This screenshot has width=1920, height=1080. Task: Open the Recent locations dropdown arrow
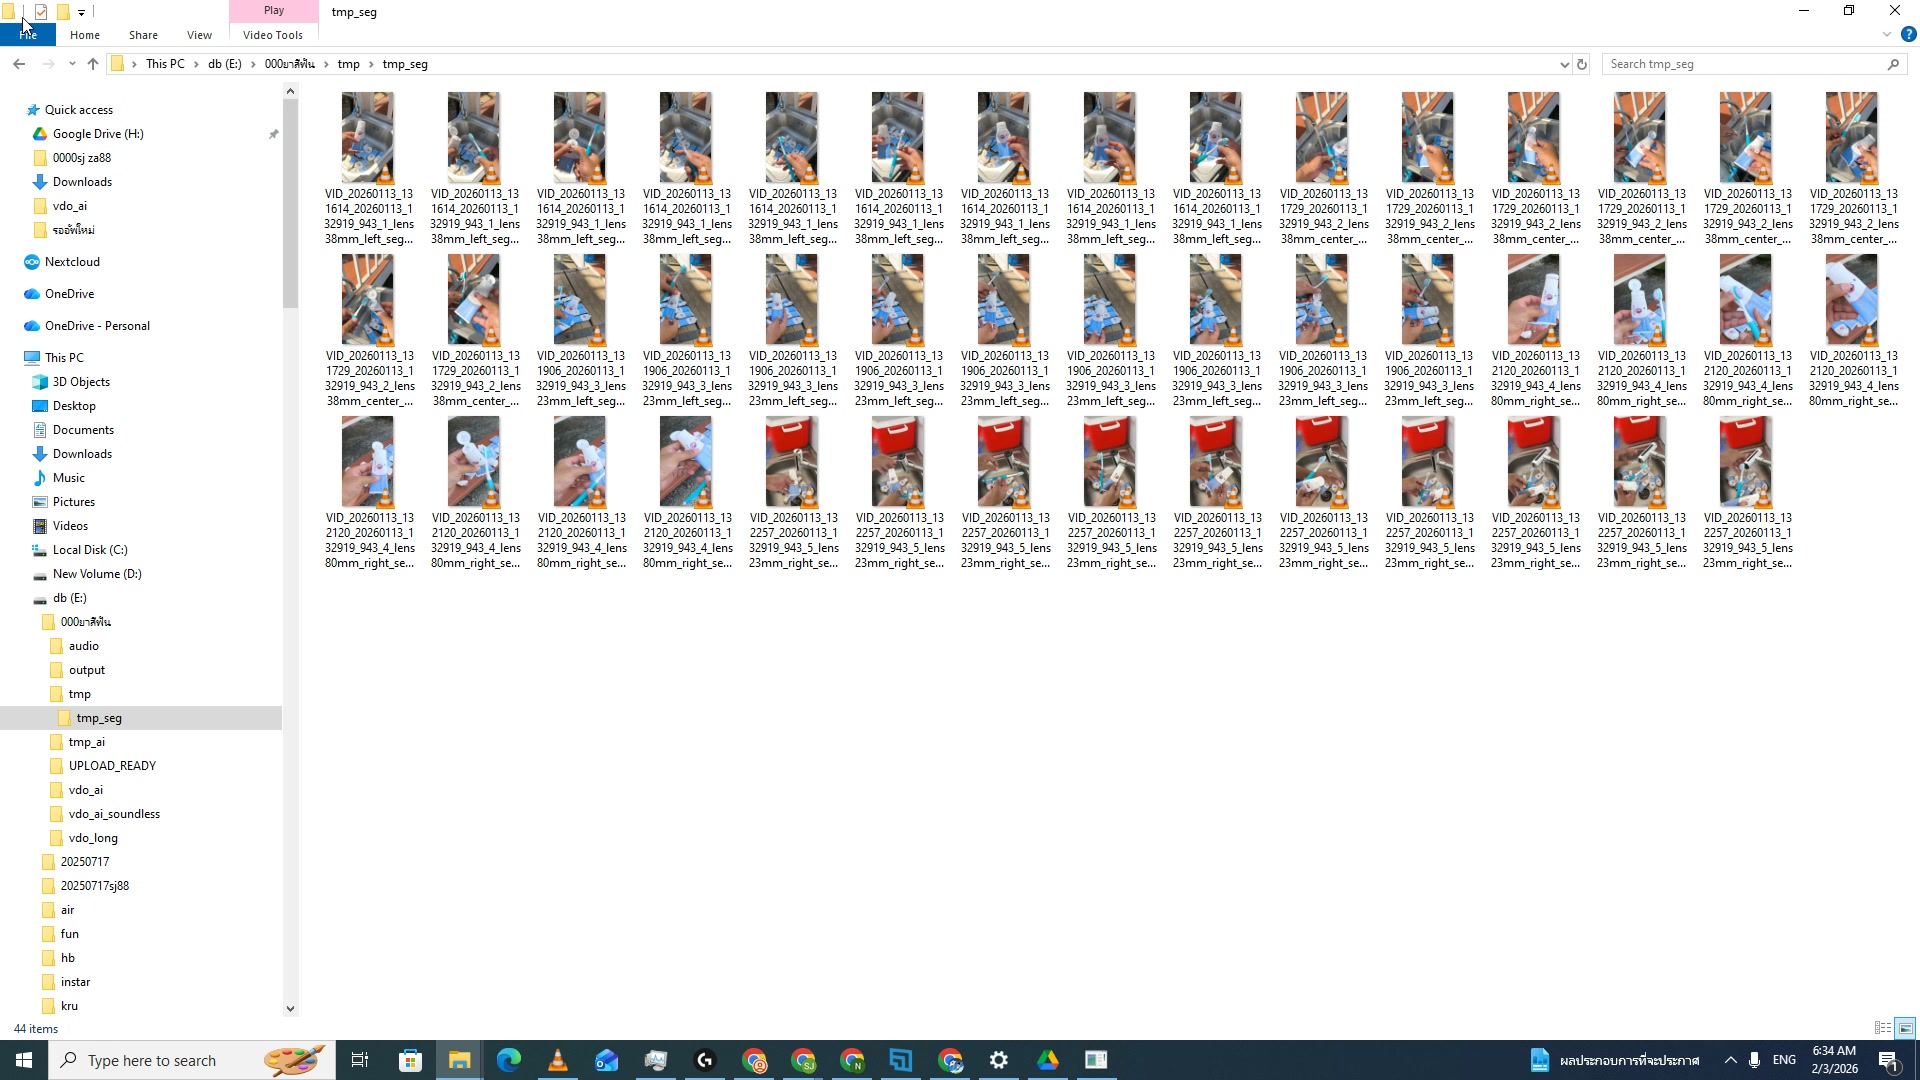pyautogui.click(x=72, y=64)
